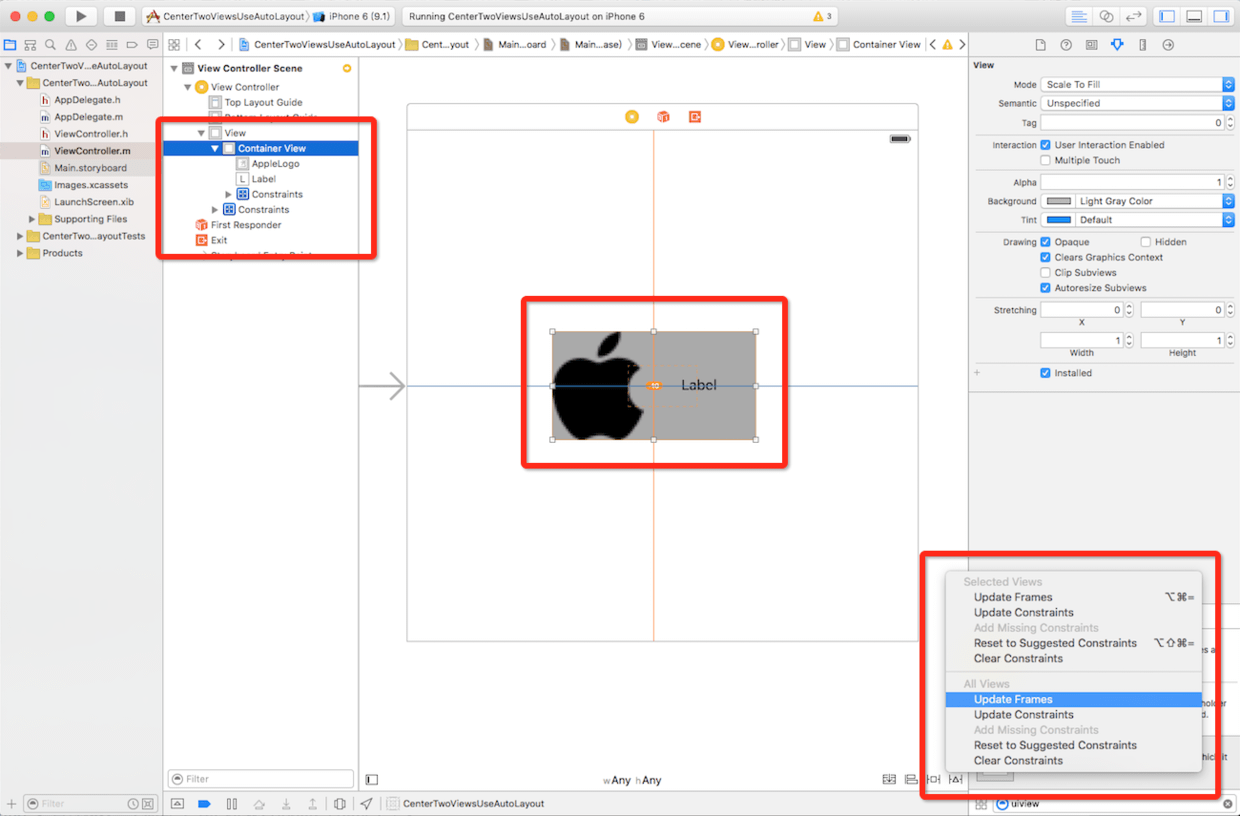Click the wAny hAny size class button
Screen dimensions: 1240x816
(632, 780)
